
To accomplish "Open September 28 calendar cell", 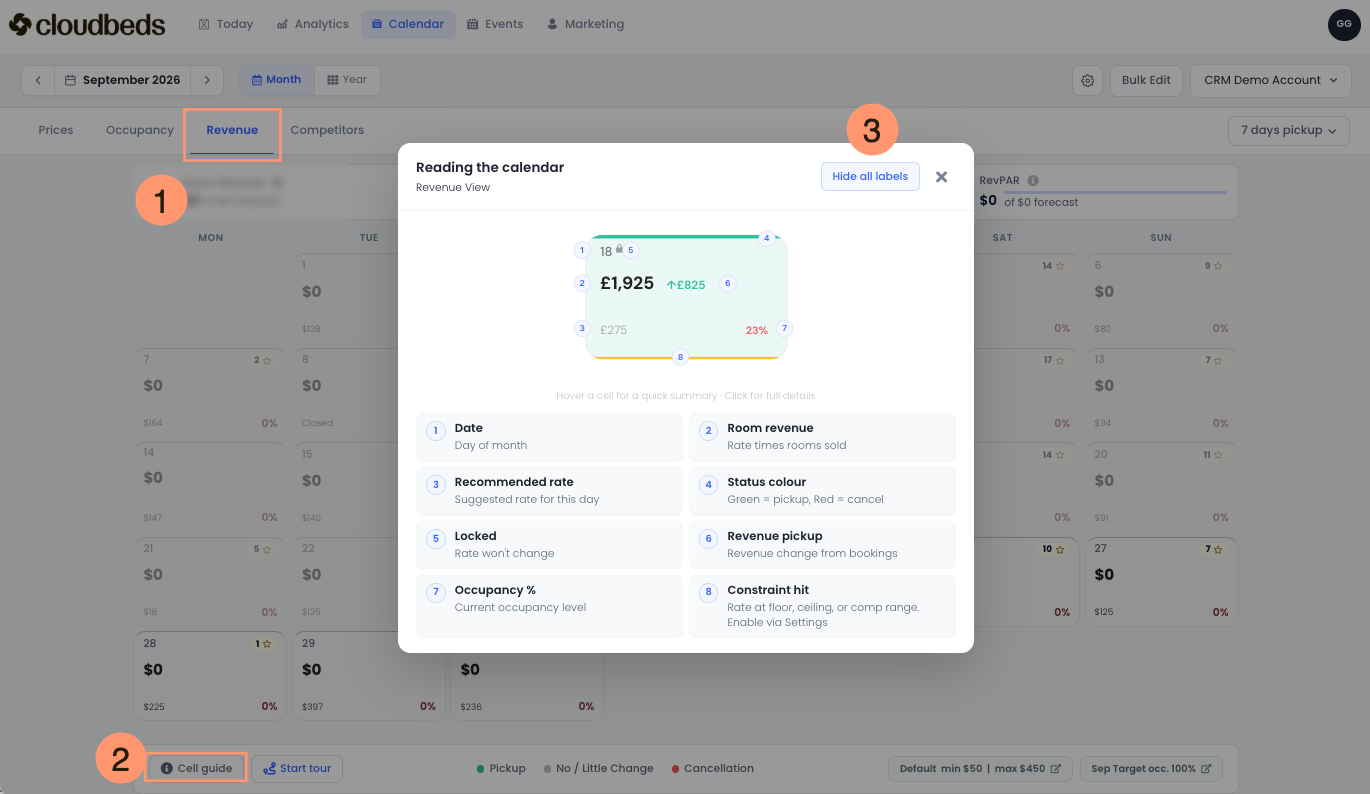I will (x=210, y=675).
